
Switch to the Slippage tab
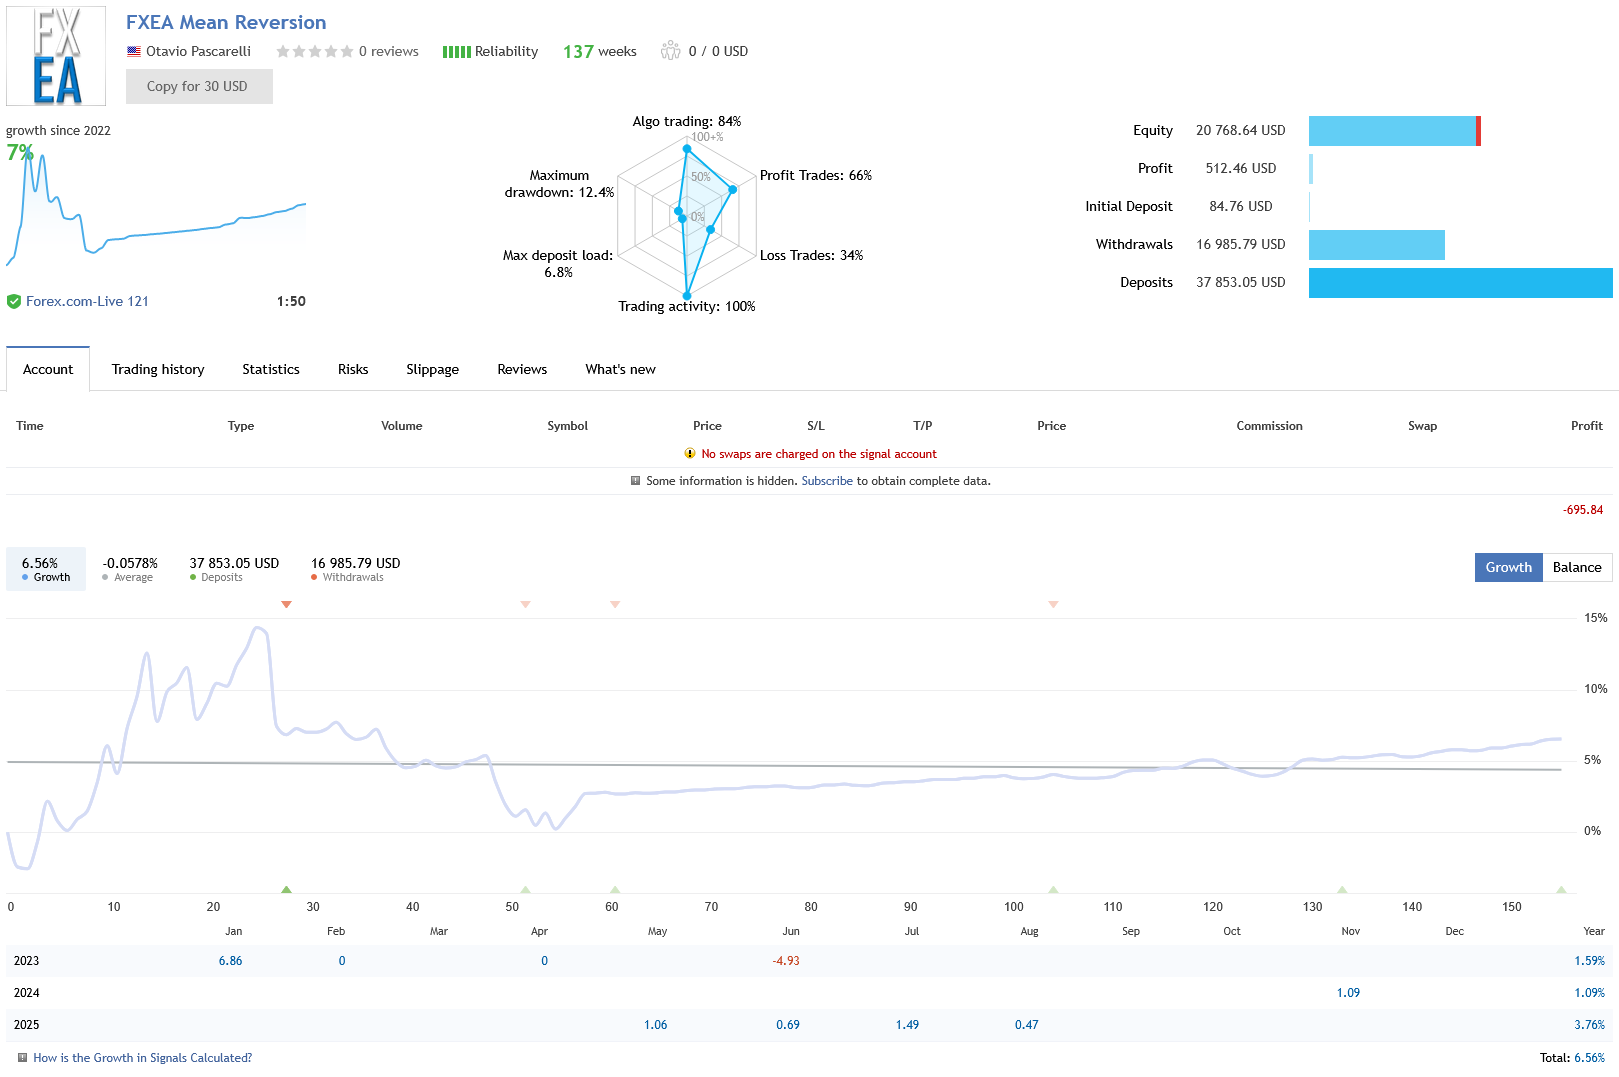pyautogui.click(x=433, y=369)
